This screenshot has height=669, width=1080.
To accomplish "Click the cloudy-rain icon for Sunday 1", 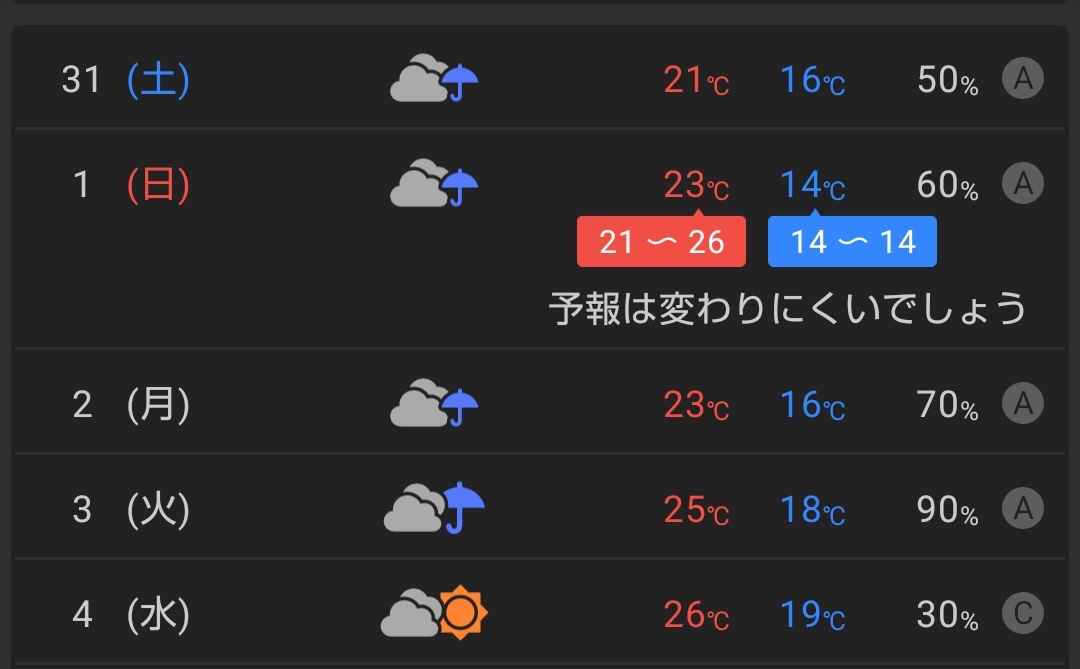I will click(434, 183).
